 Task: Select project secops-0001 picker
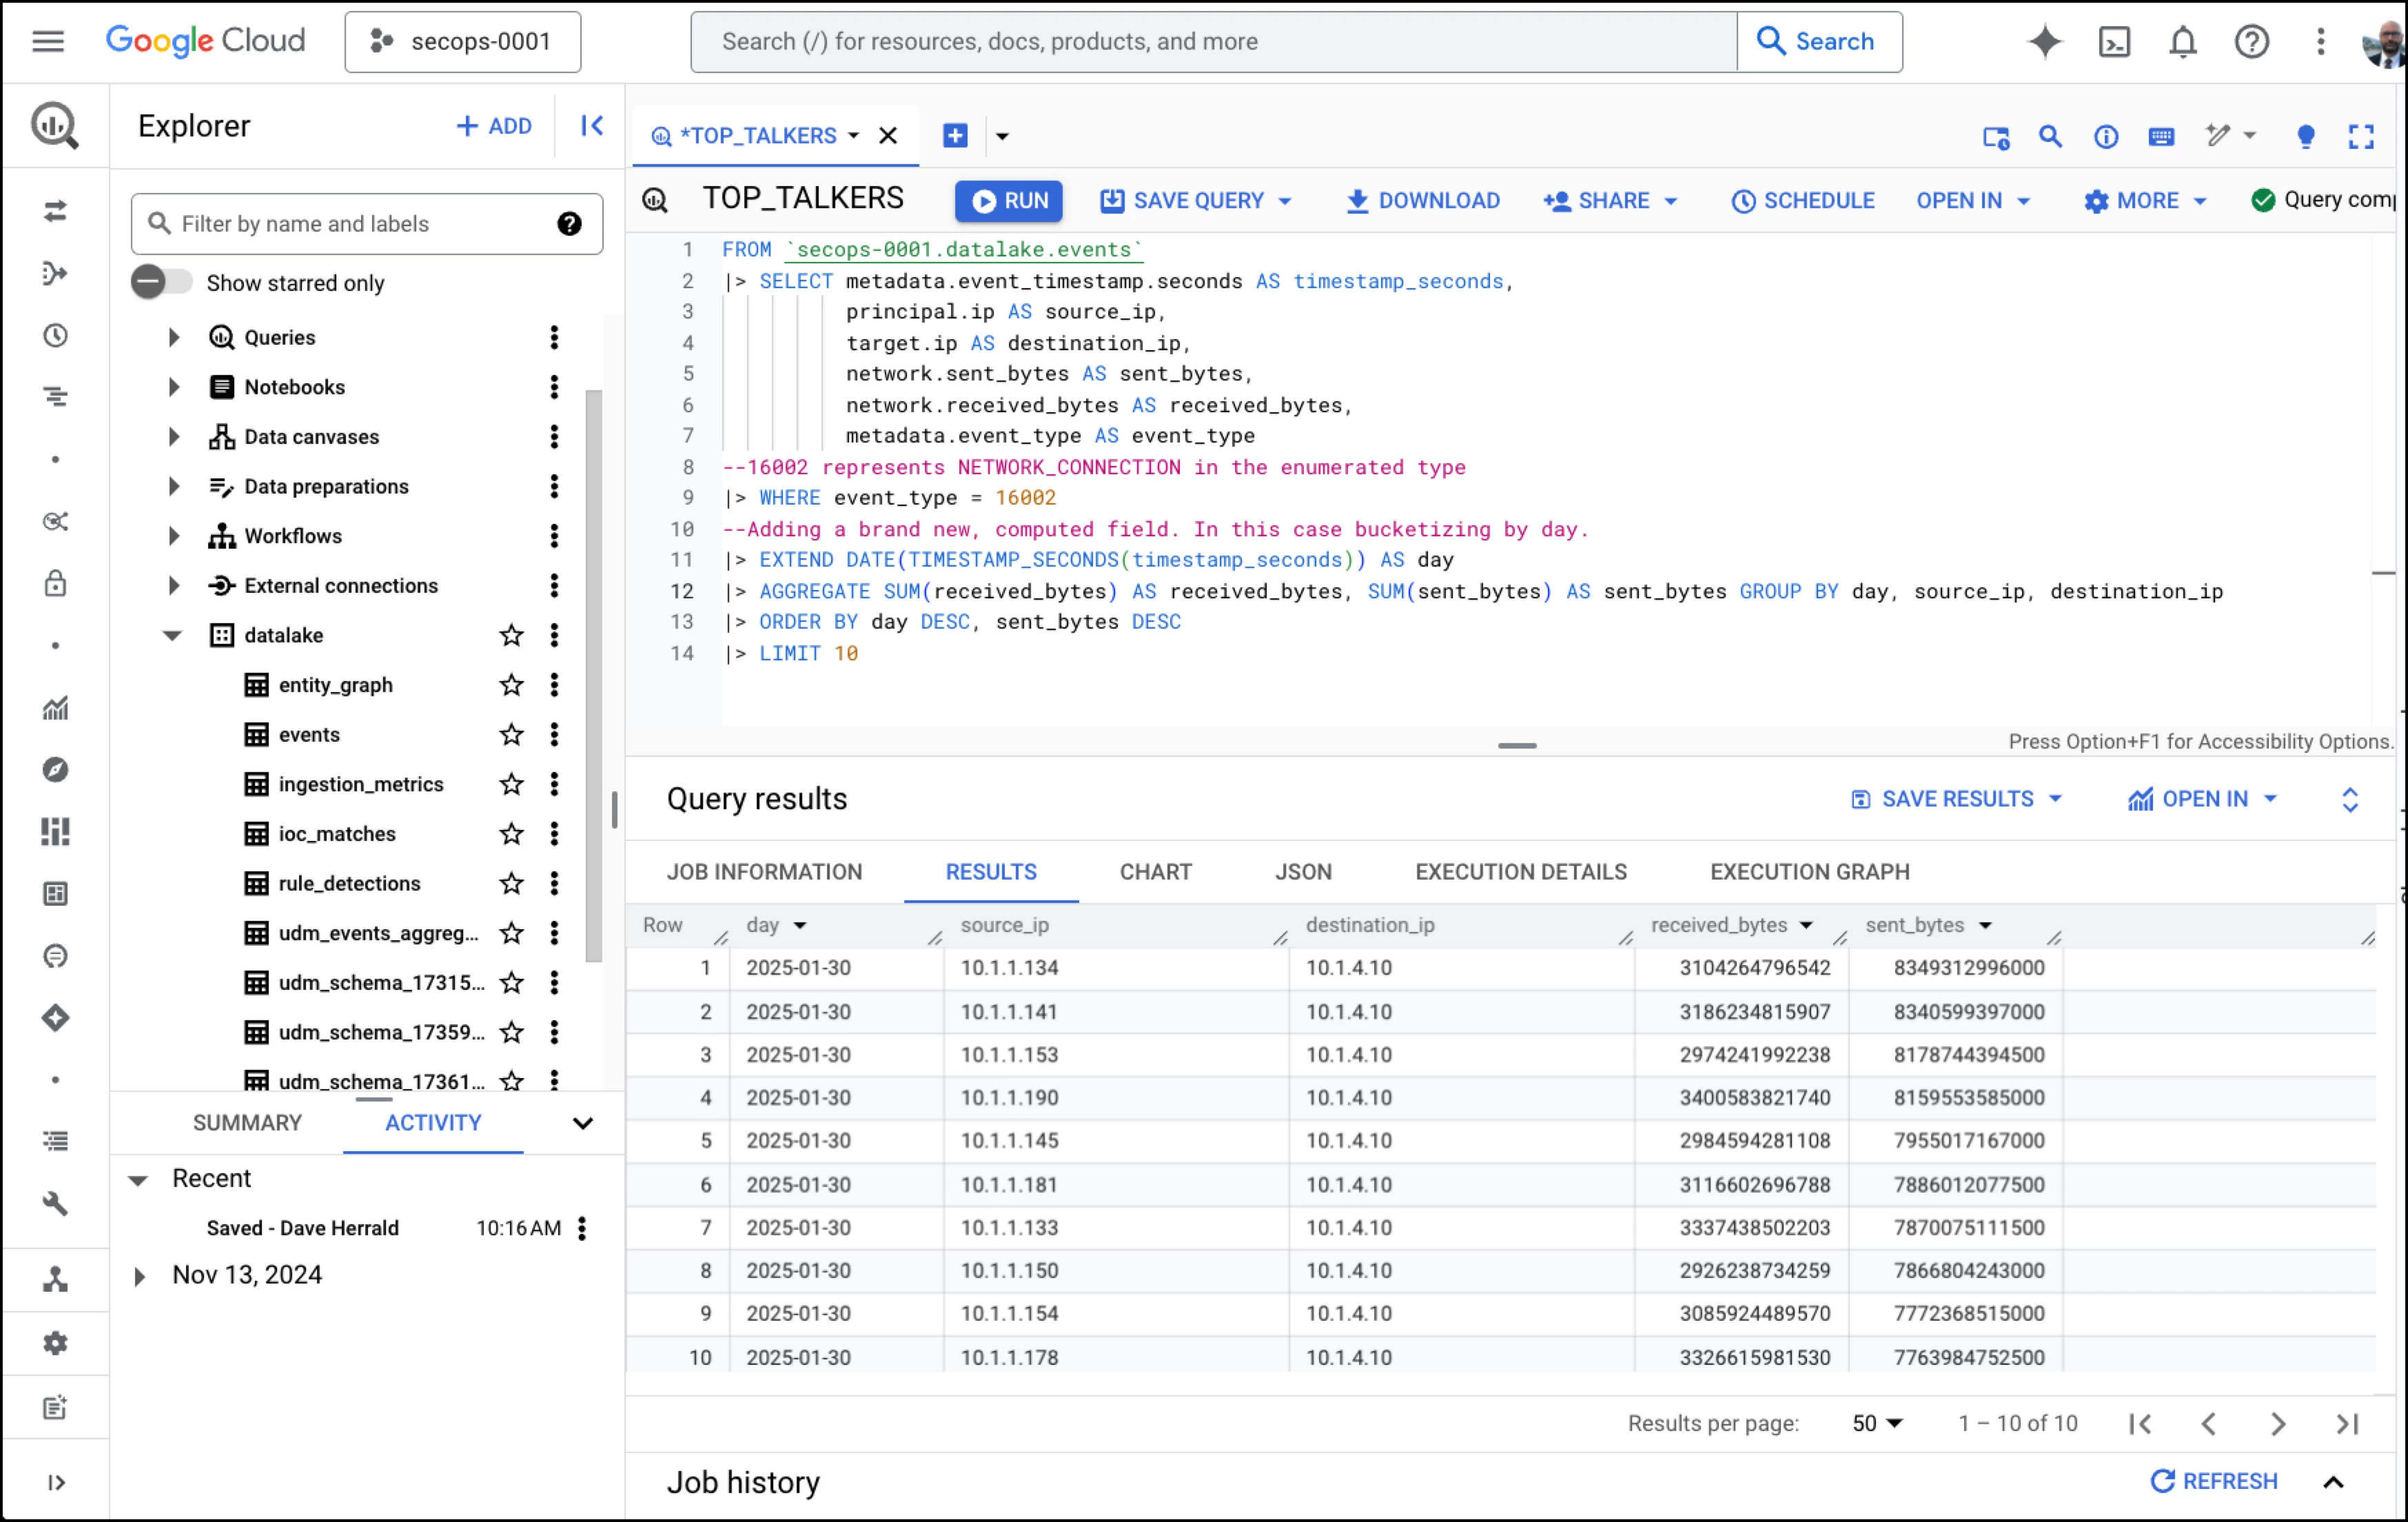pyautogui.click(x=462, y=41)
